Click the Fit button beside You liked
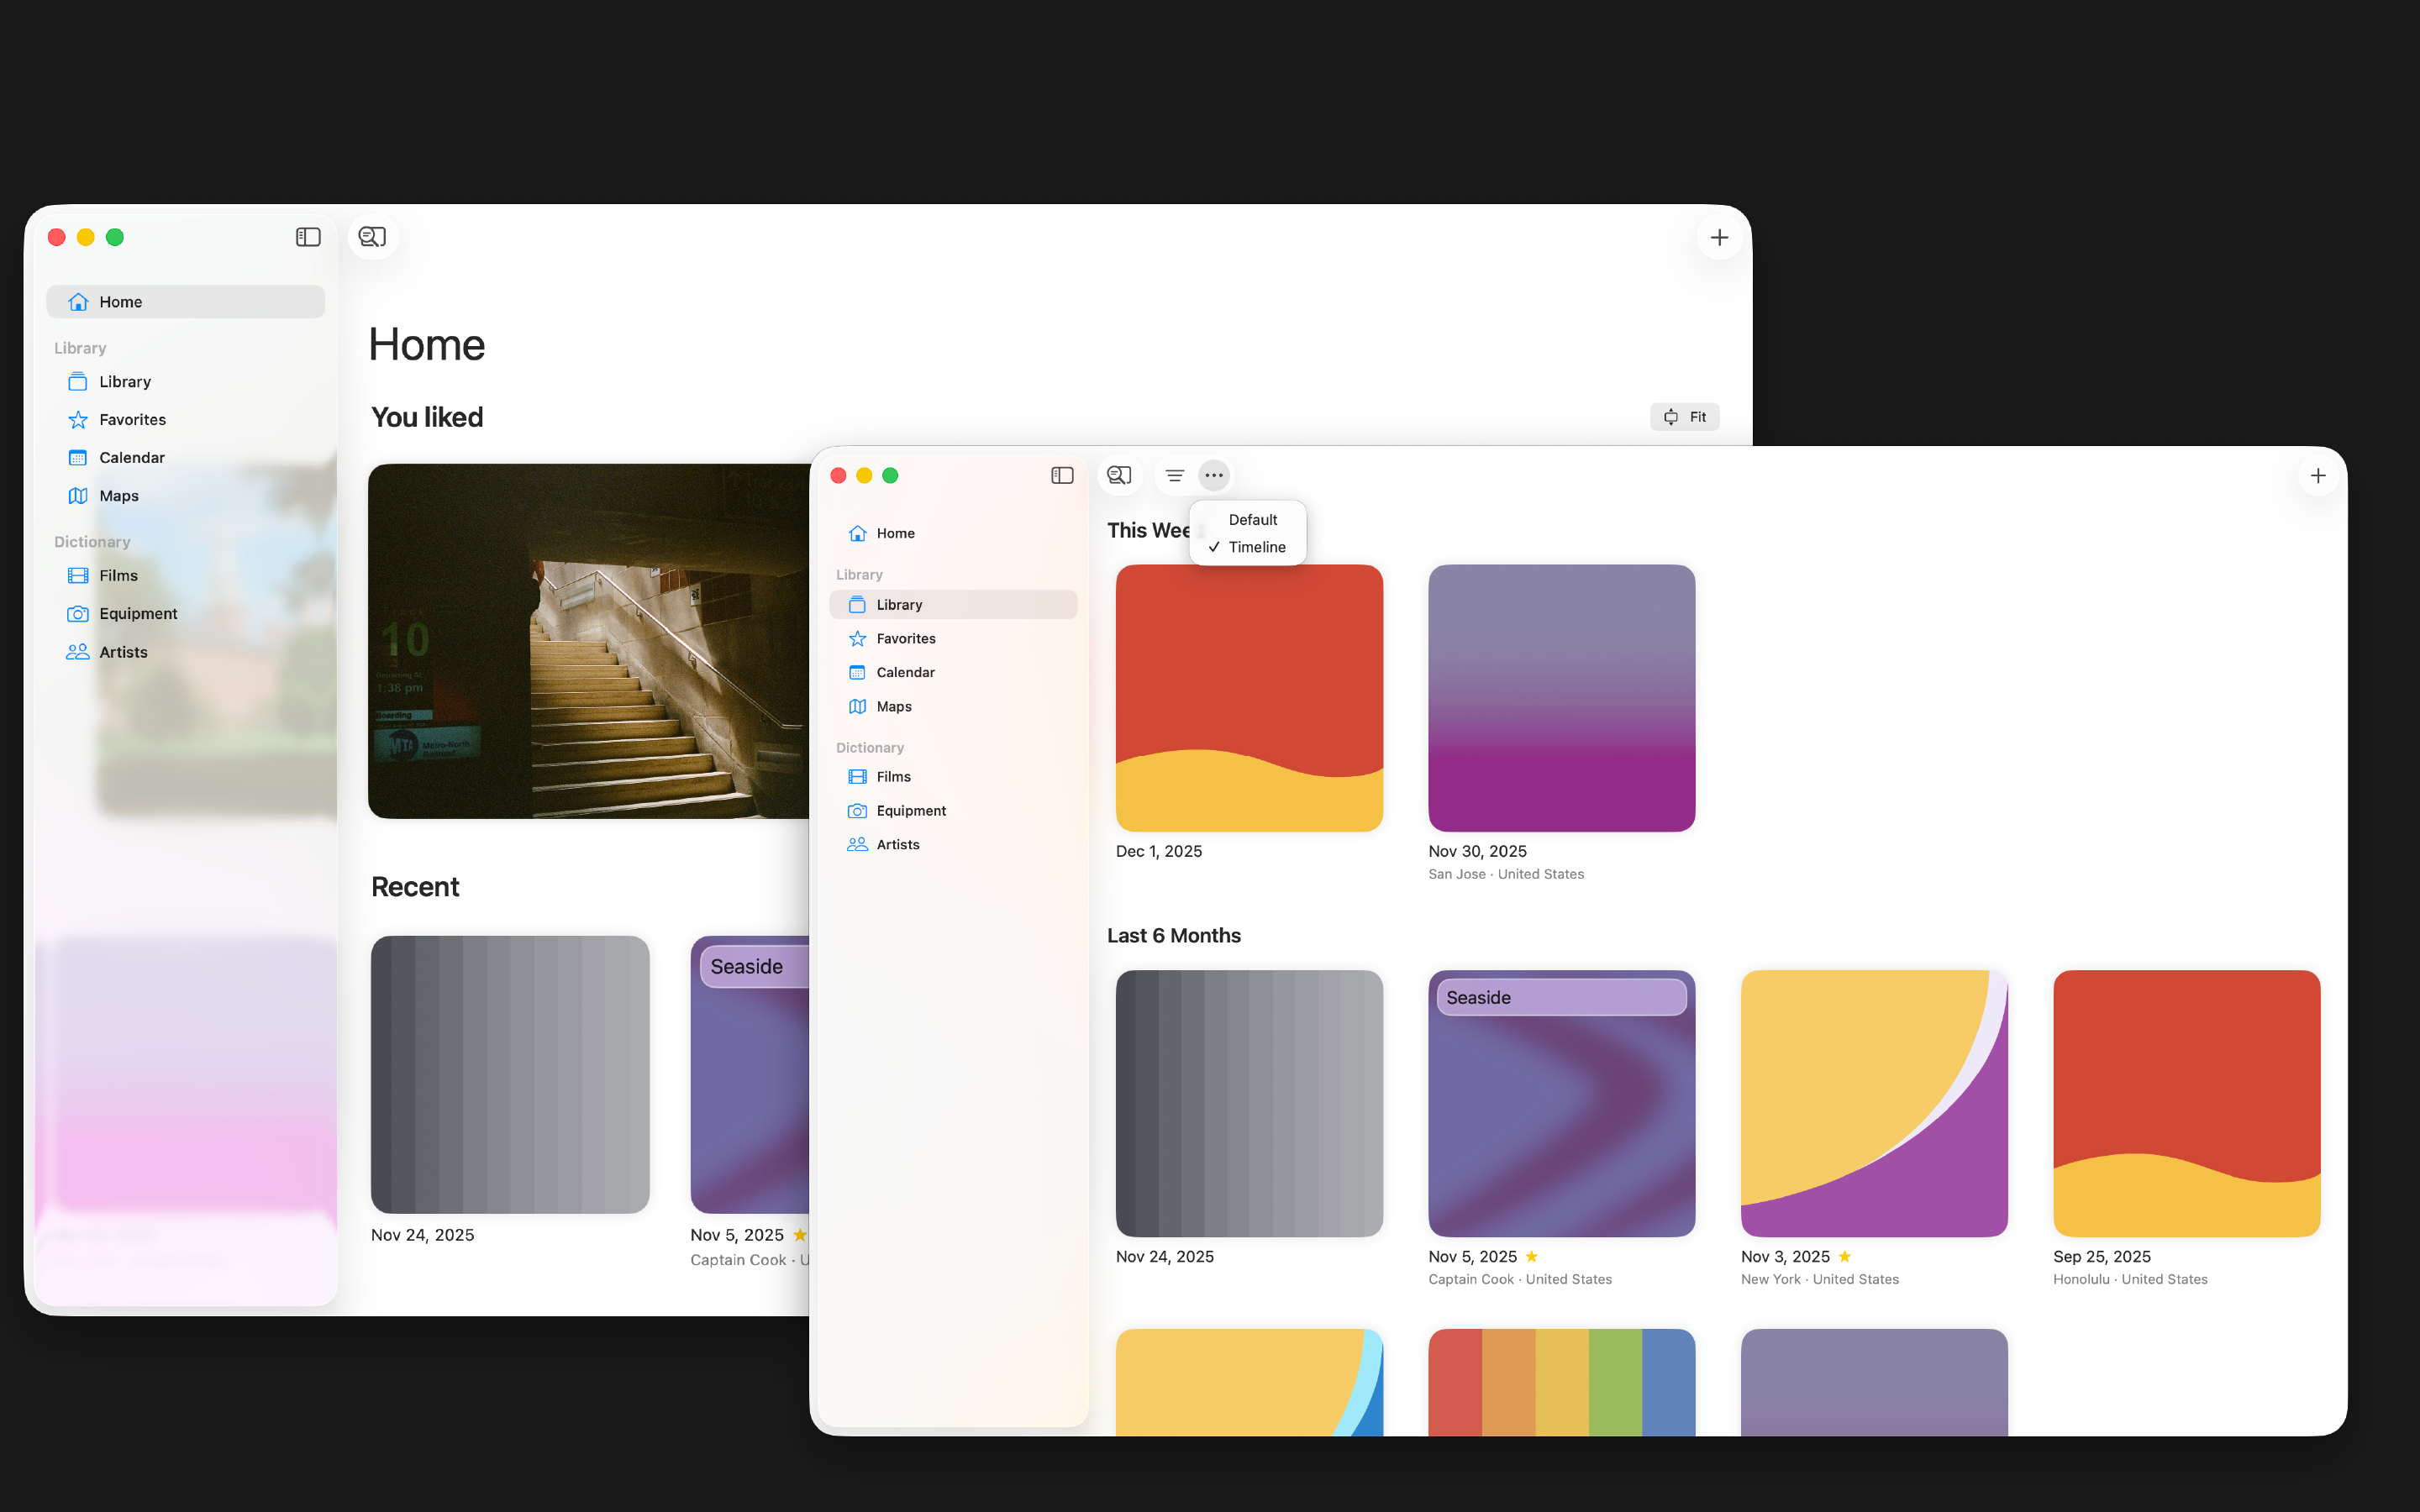2420x1512 pixels. (x=1684, y=417)
